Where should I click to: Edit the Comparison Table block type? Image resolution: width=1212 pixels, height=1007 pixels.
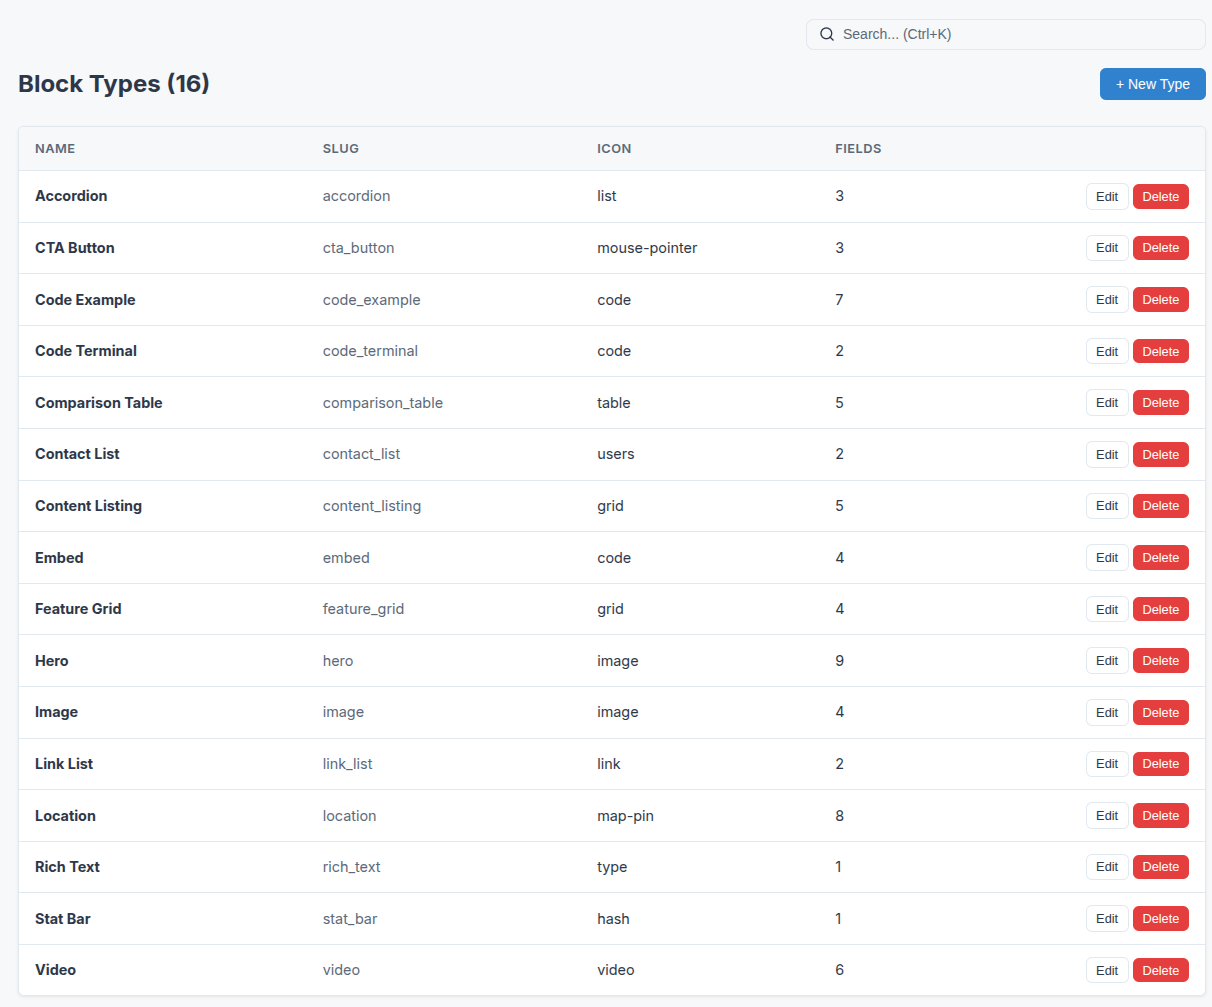[x=1106, y=402]
